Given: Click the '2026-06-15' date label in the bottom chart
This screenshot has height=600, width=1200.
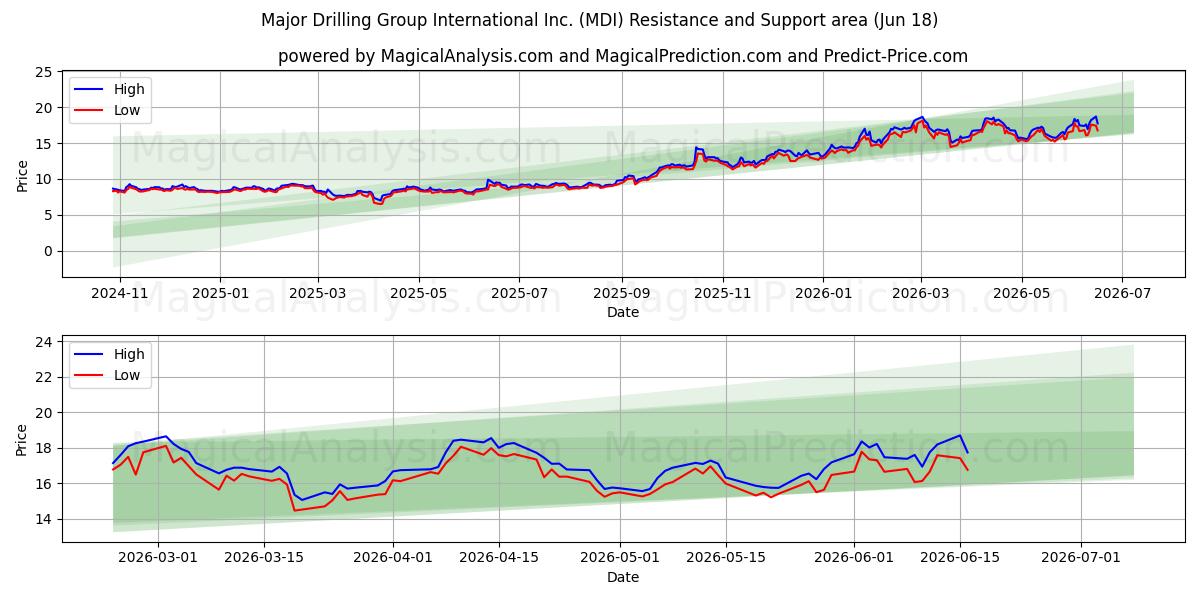Looking at the screenshot, I should pos(961,560).
